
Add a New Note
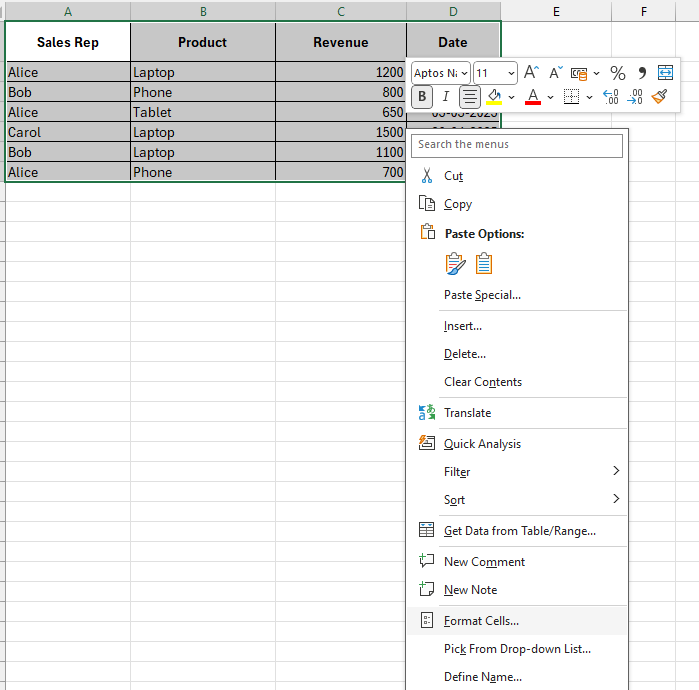click(x=517, y=590)
